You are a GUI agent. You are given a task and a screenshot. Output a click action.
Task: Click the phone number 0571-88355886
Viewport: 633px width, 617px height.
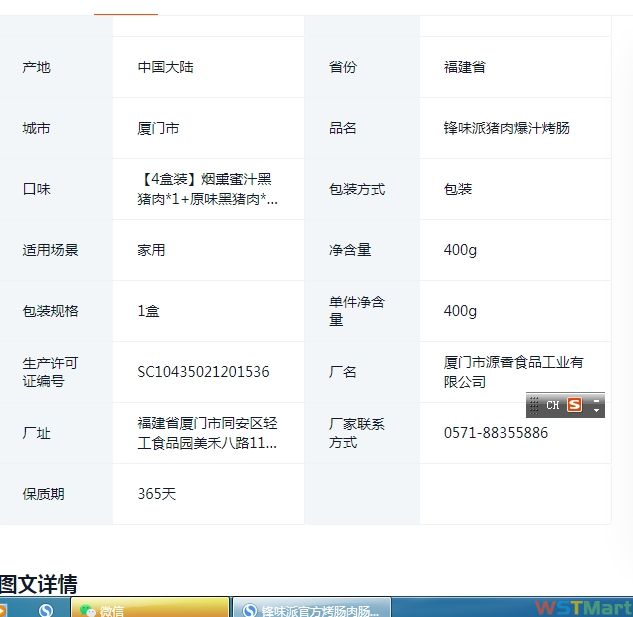495,433
